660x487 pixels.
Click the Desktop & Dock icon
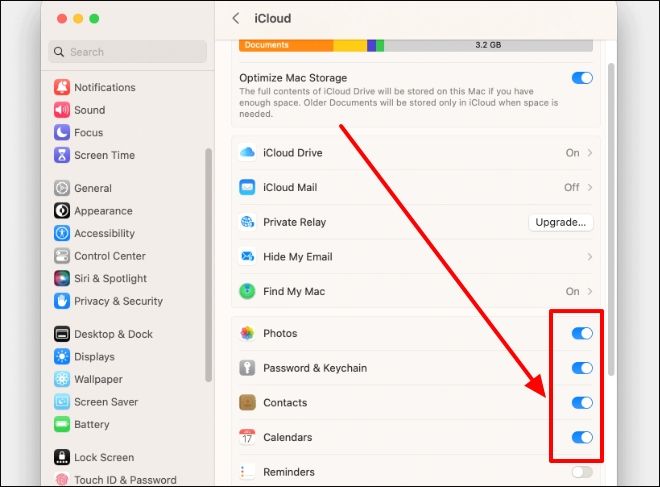(62, 334)
